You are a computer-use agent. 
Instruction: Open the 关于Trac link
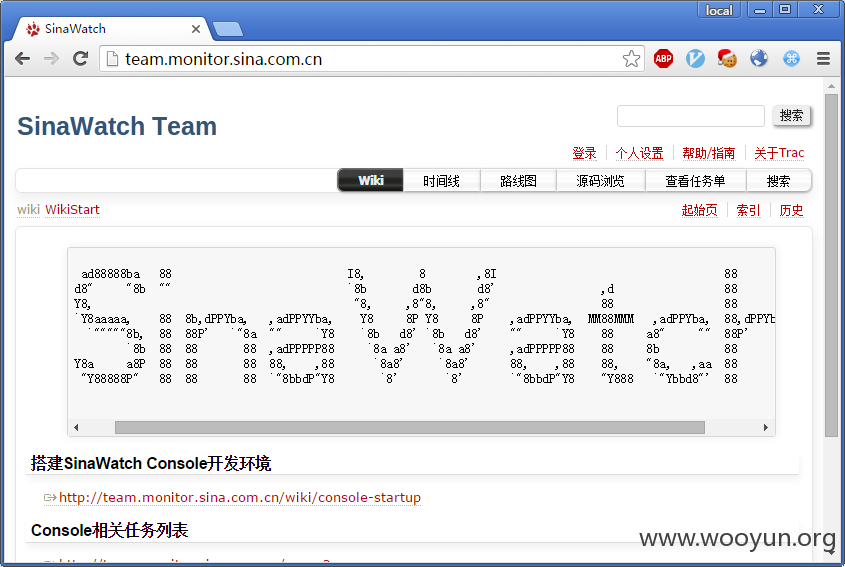click(779, 153)
